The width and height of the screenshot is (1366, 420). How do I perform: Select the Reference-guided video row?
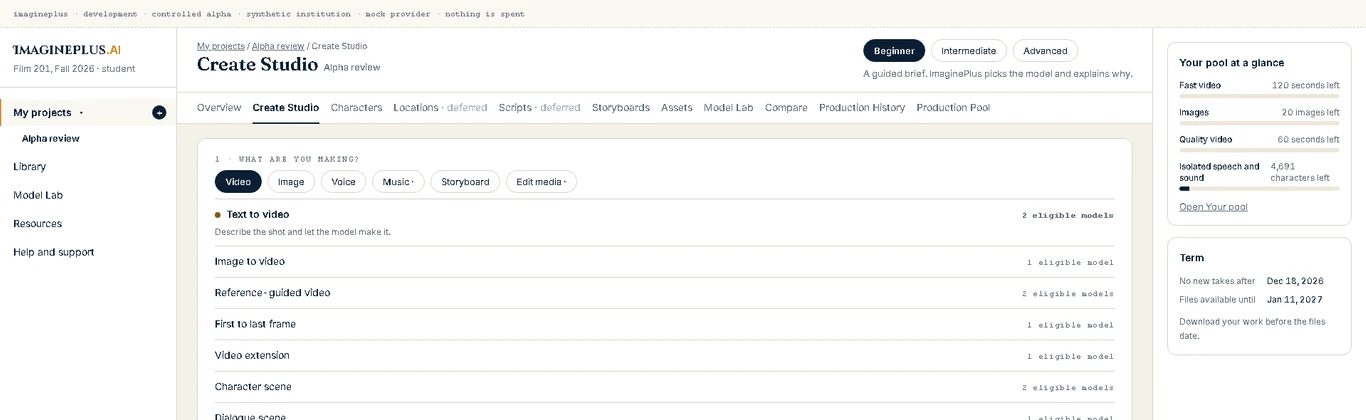tap(664, 293)
